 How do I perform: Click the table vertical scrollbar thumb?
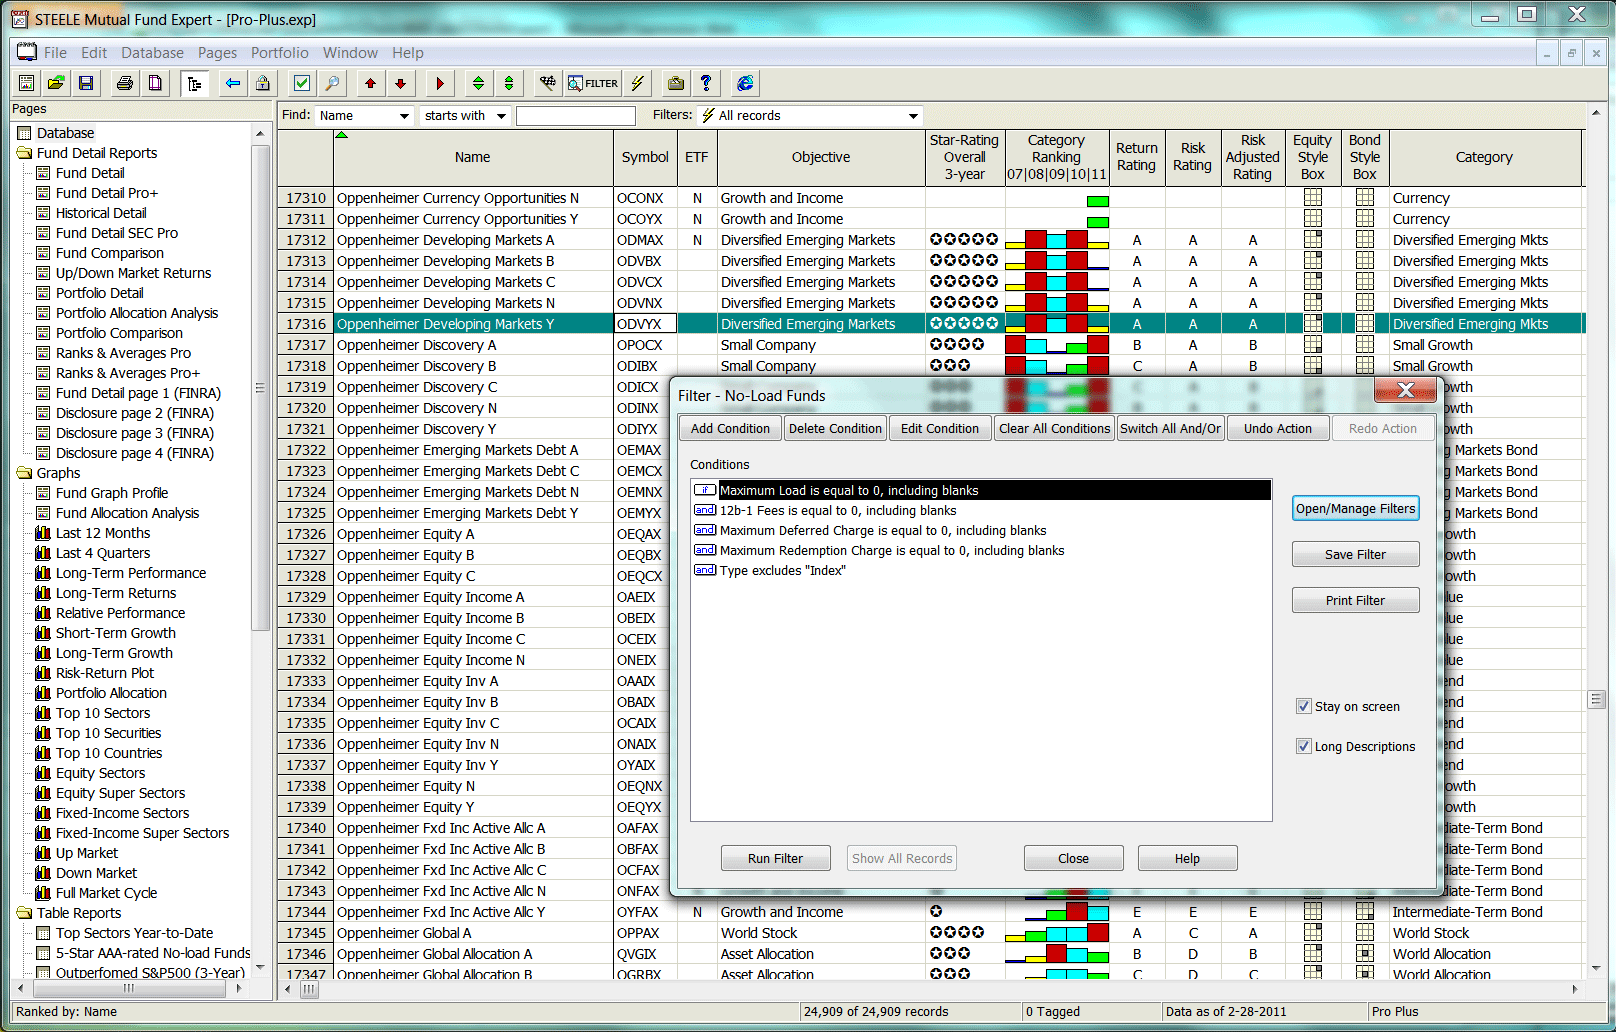1596,699
